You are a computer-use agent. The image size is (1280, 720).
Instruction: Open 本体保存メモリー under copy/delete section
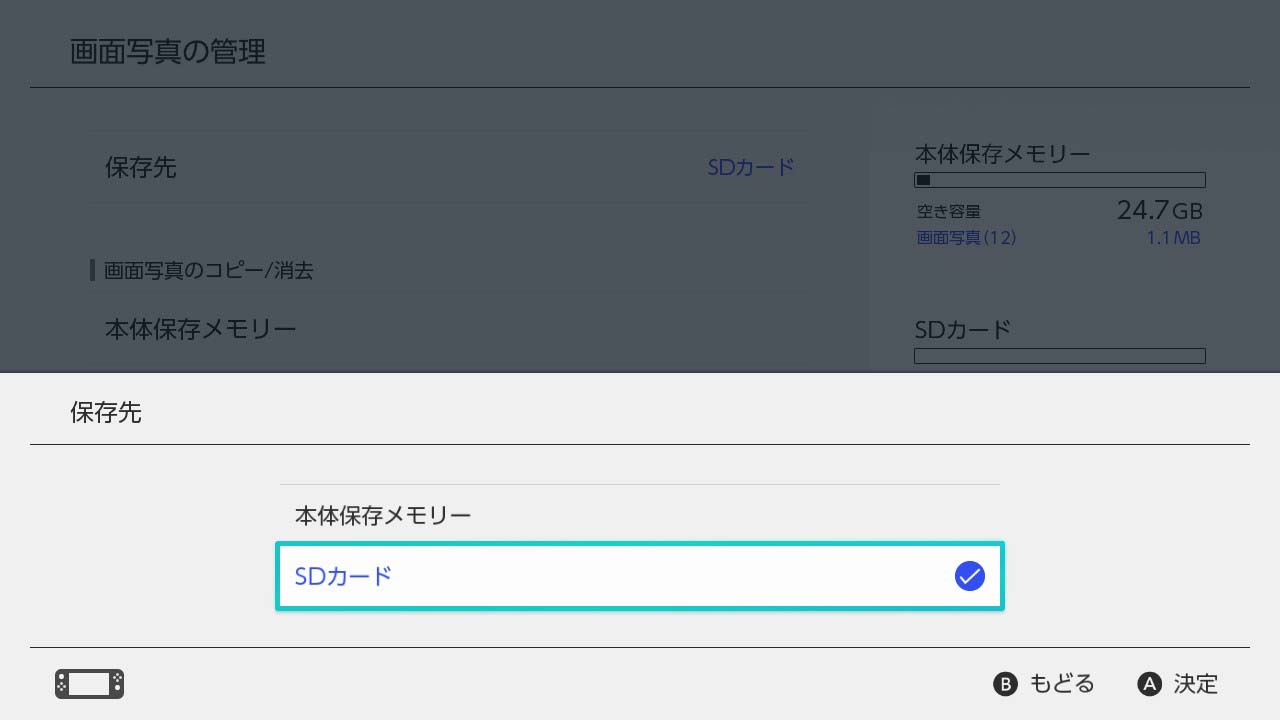[450, 330]
